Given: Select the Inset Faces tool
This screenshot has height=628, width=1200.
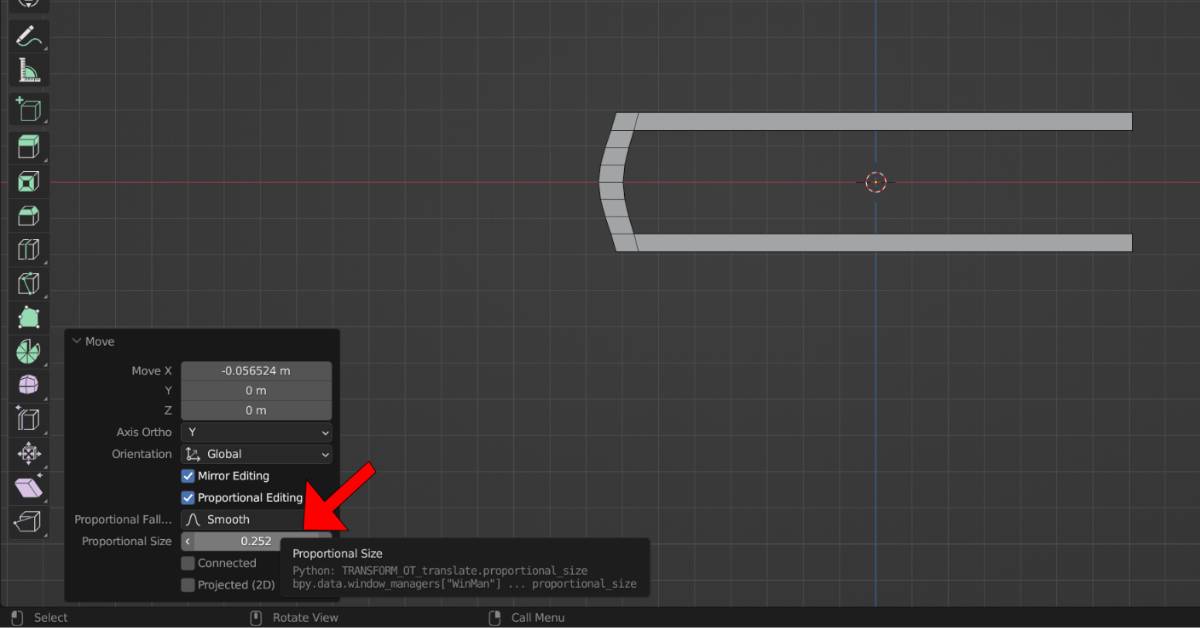Looking at the screenshot, I should [x=27, y=181].
